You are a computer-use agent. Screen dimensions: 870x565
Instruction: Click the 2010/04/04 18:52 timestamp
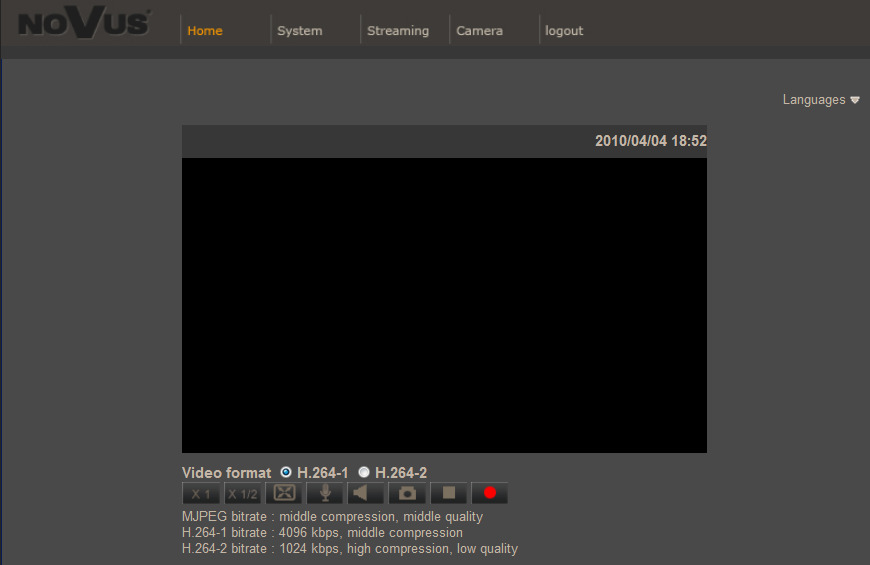pyautogui.click(x=651, y=141)
